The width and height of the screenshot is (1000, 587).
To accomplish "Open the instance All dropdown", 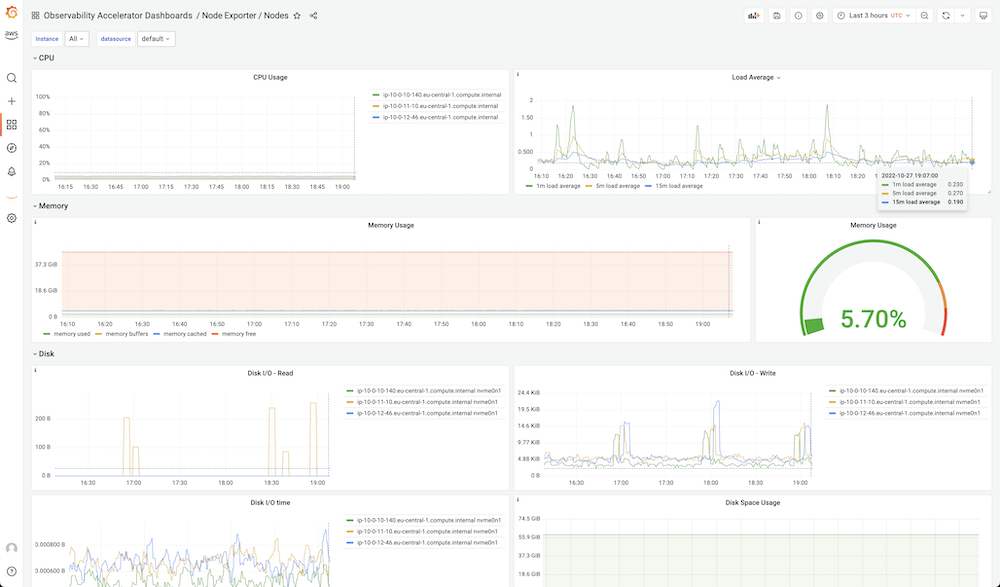I will (x=77, y=39).
